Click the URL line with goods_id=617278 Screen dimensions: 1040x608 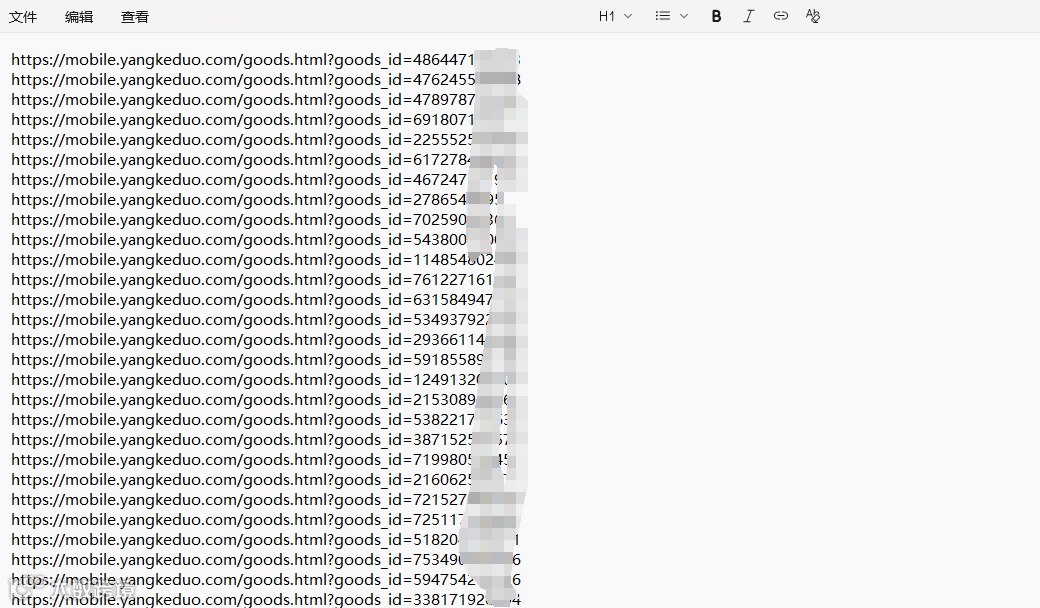coord(266,159)
